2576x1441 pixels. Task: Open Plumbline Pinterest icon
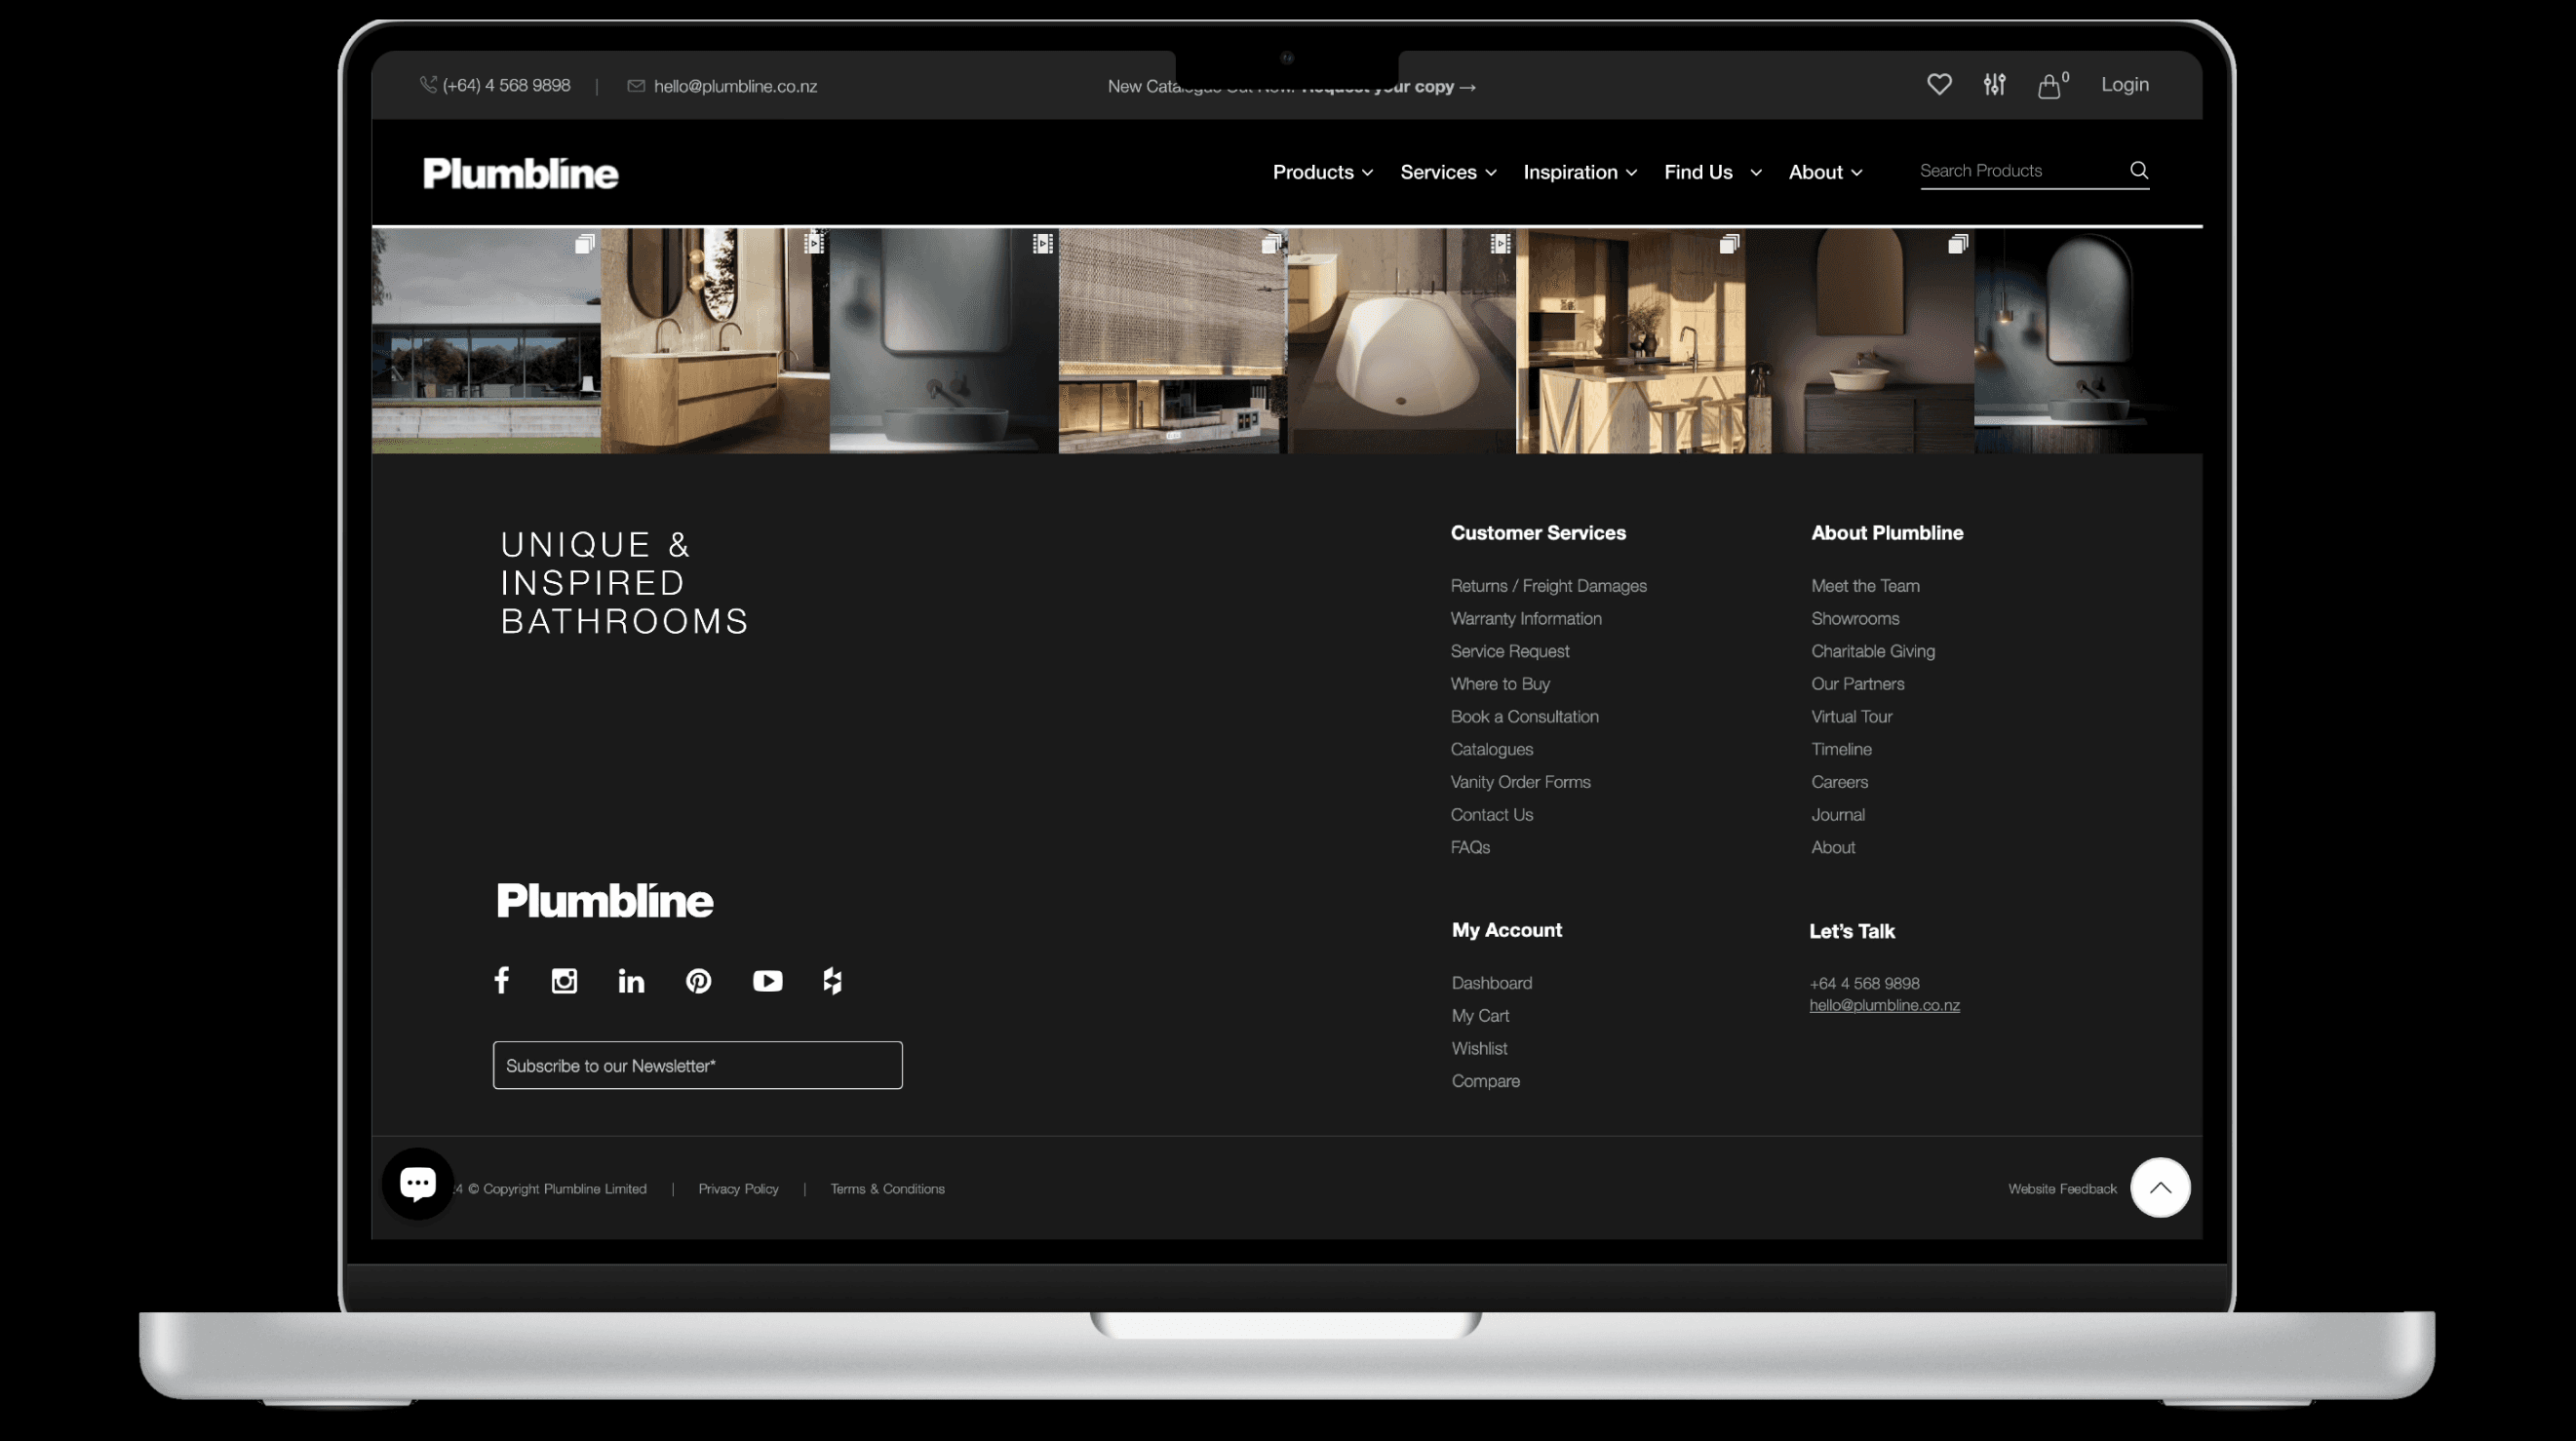pyautogui.click(x=698, y=981)
